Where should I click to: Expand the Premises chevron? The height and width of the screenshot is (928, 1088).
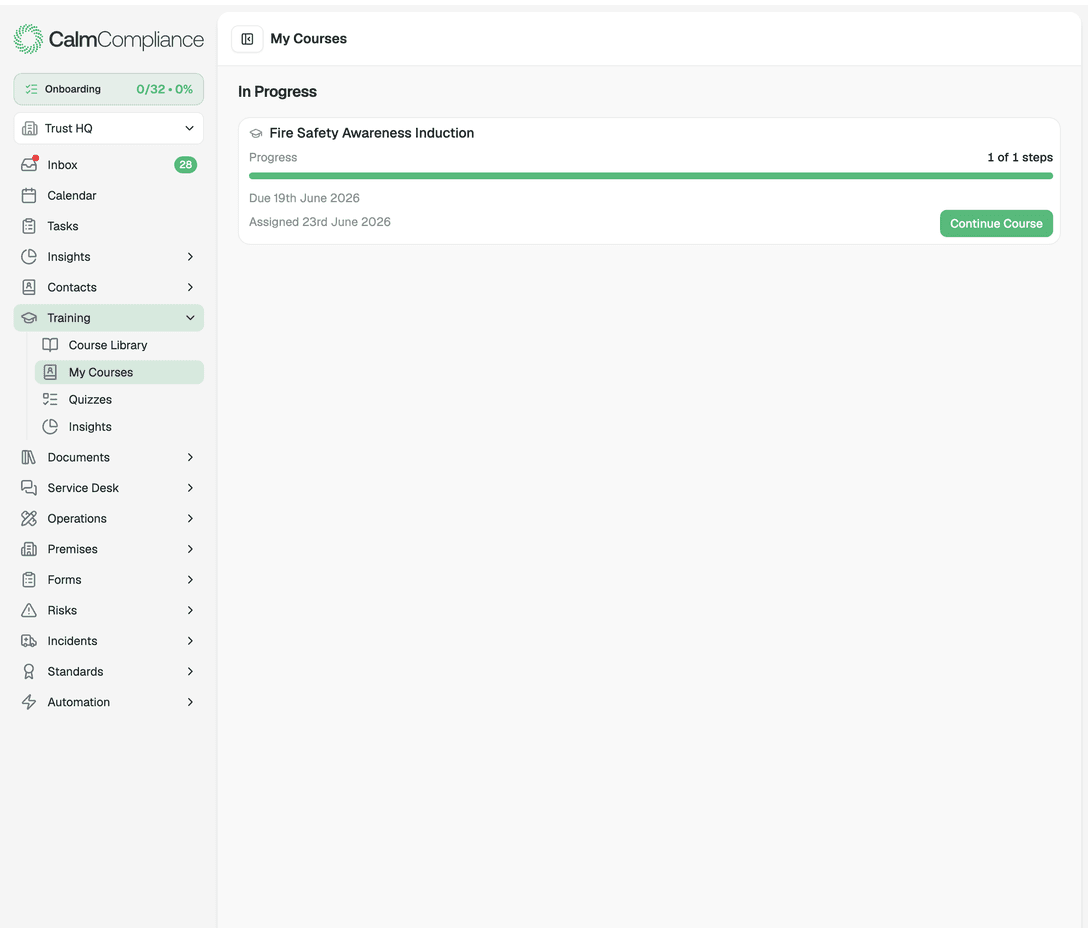coord(190,549)
